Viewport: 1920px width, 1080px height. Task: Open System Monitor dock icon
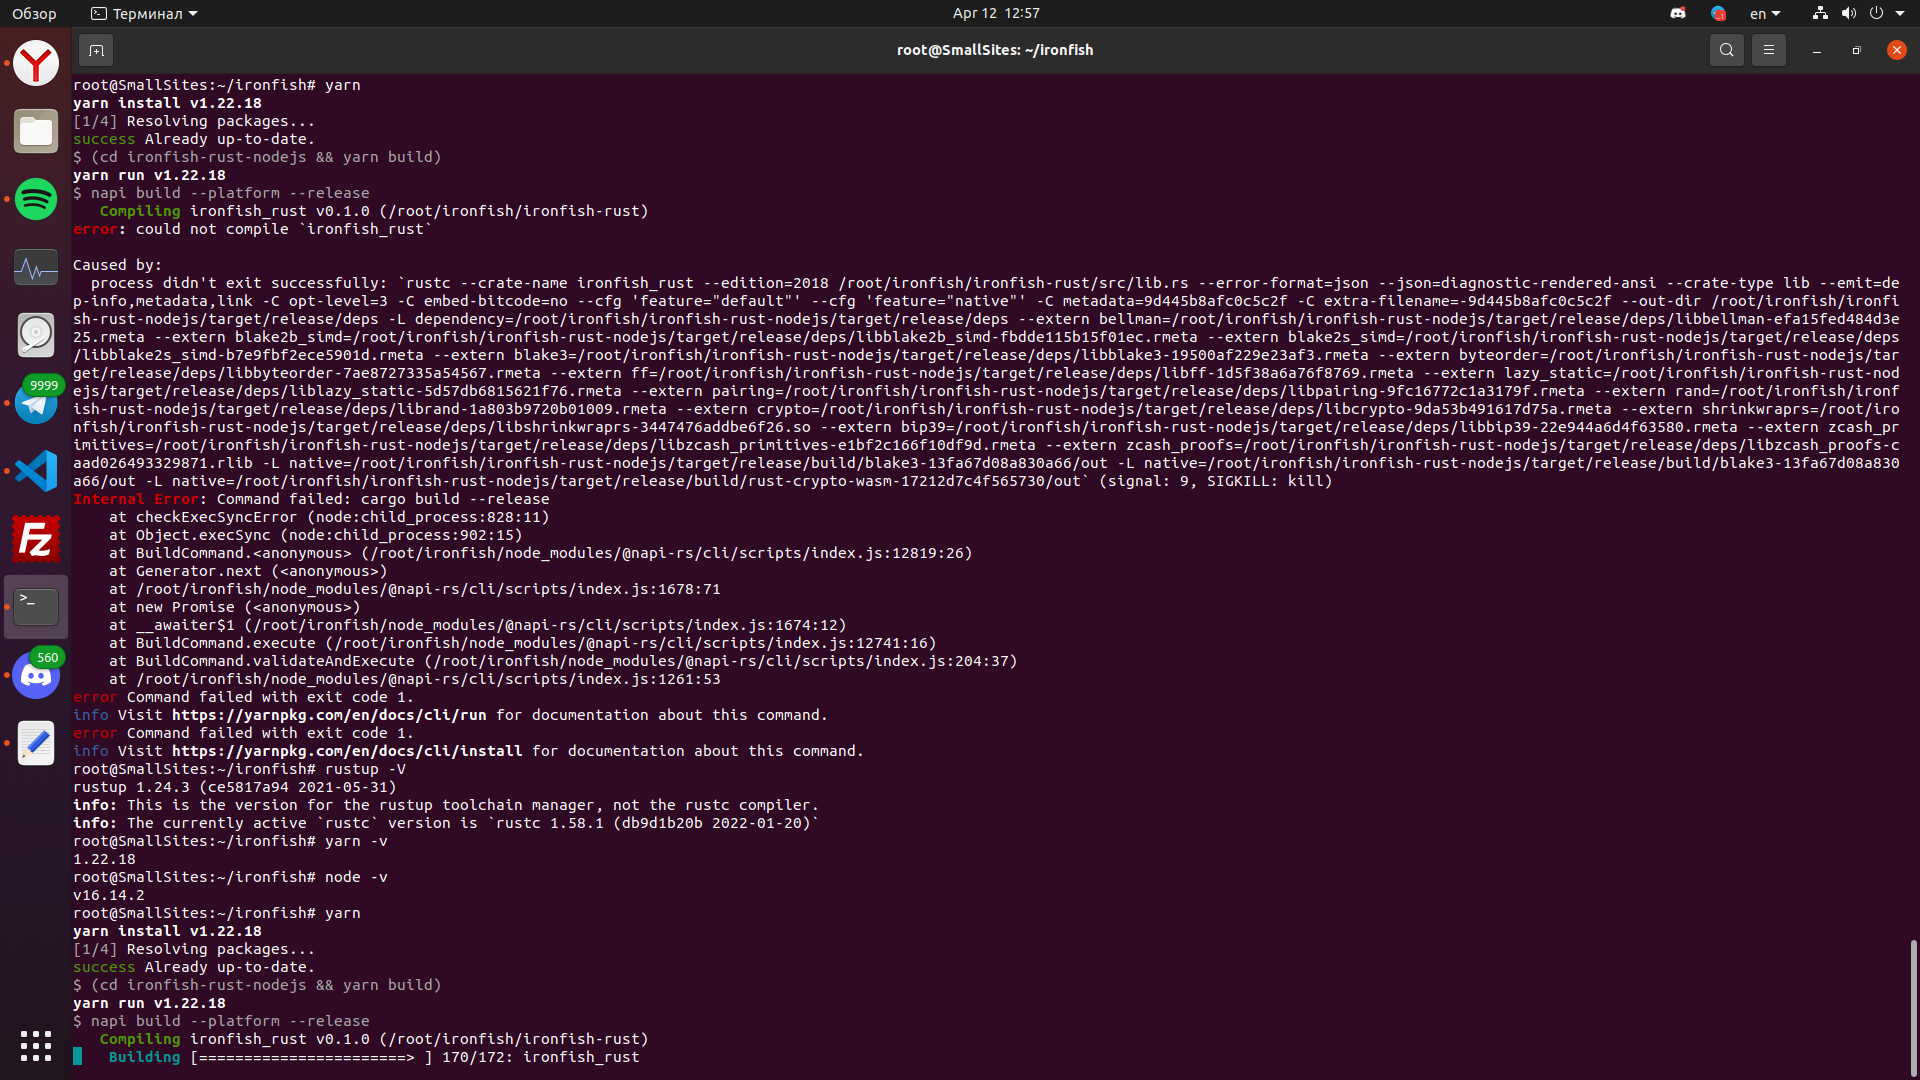click(36, 268)
